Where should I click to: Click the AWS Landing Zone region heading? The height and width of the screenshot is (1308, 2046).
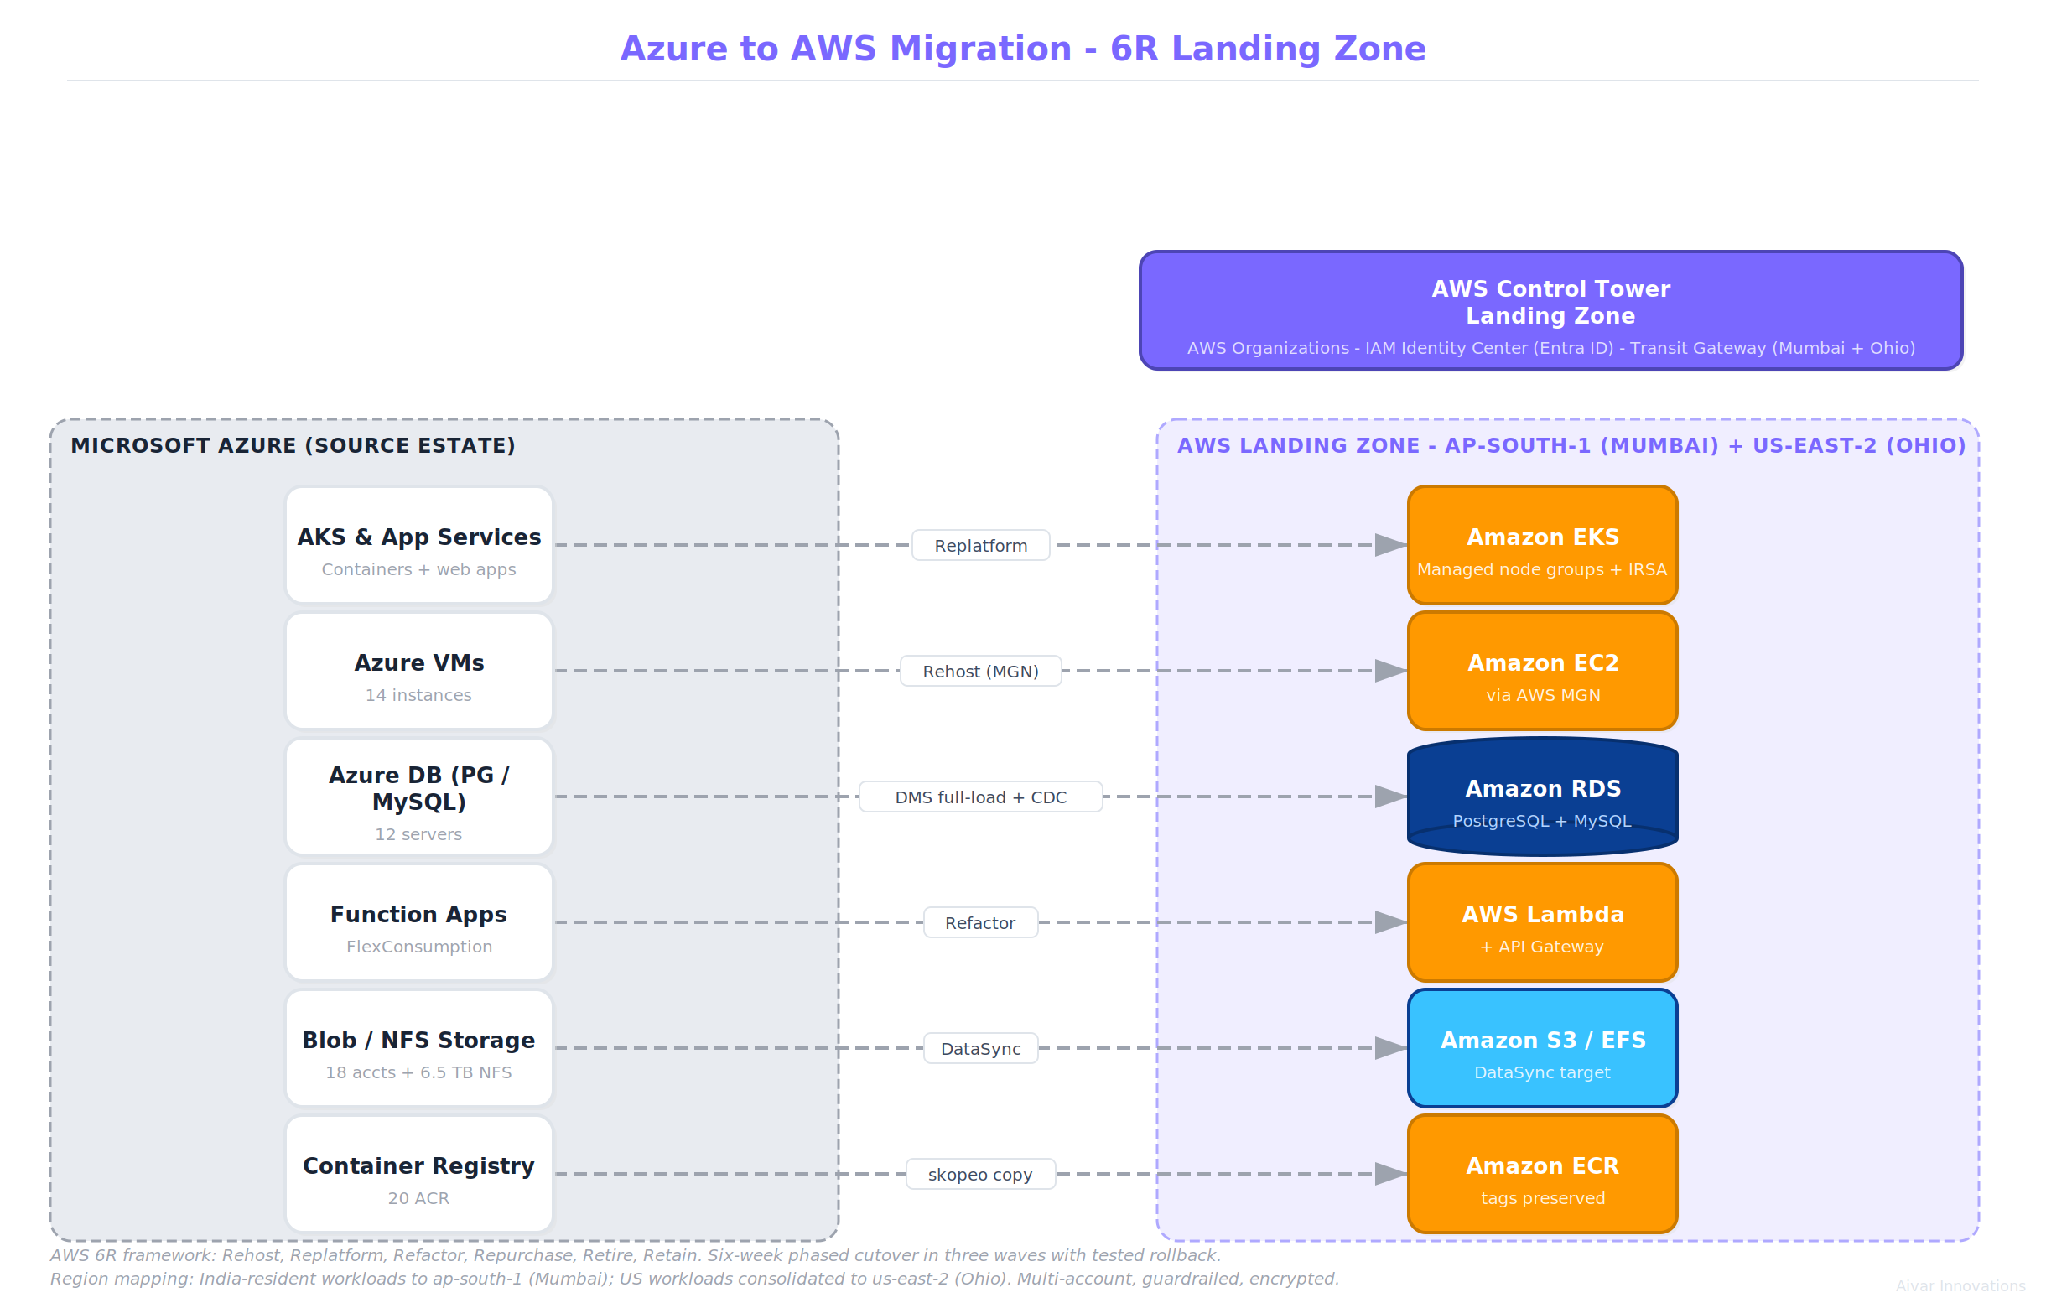(x=1572, y=446)
